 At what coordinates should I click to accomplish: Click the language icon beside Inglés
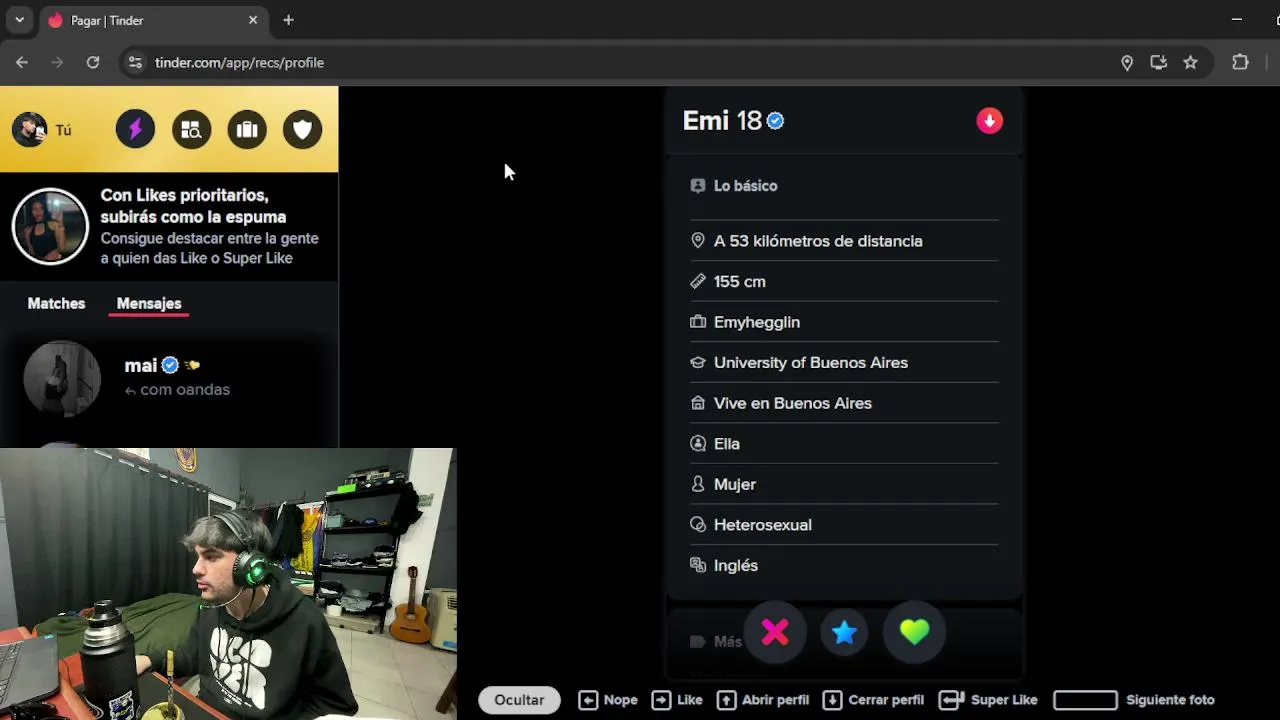tap(698, 565)
